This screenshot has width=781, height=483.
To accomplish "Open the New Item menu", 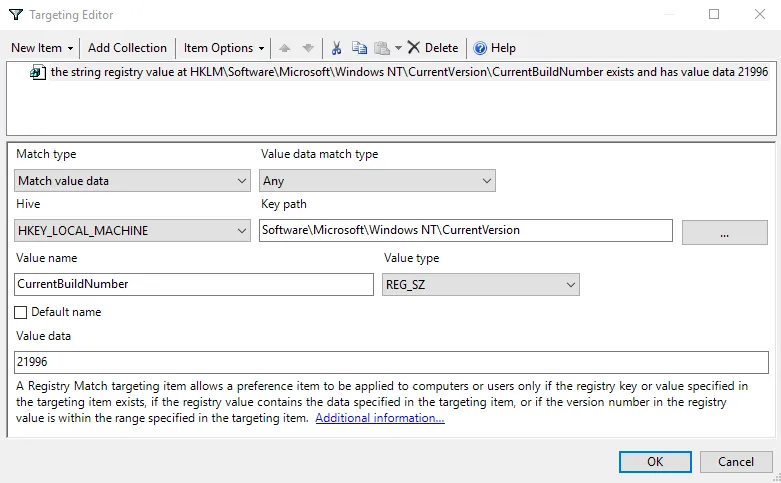I will 42,48.
